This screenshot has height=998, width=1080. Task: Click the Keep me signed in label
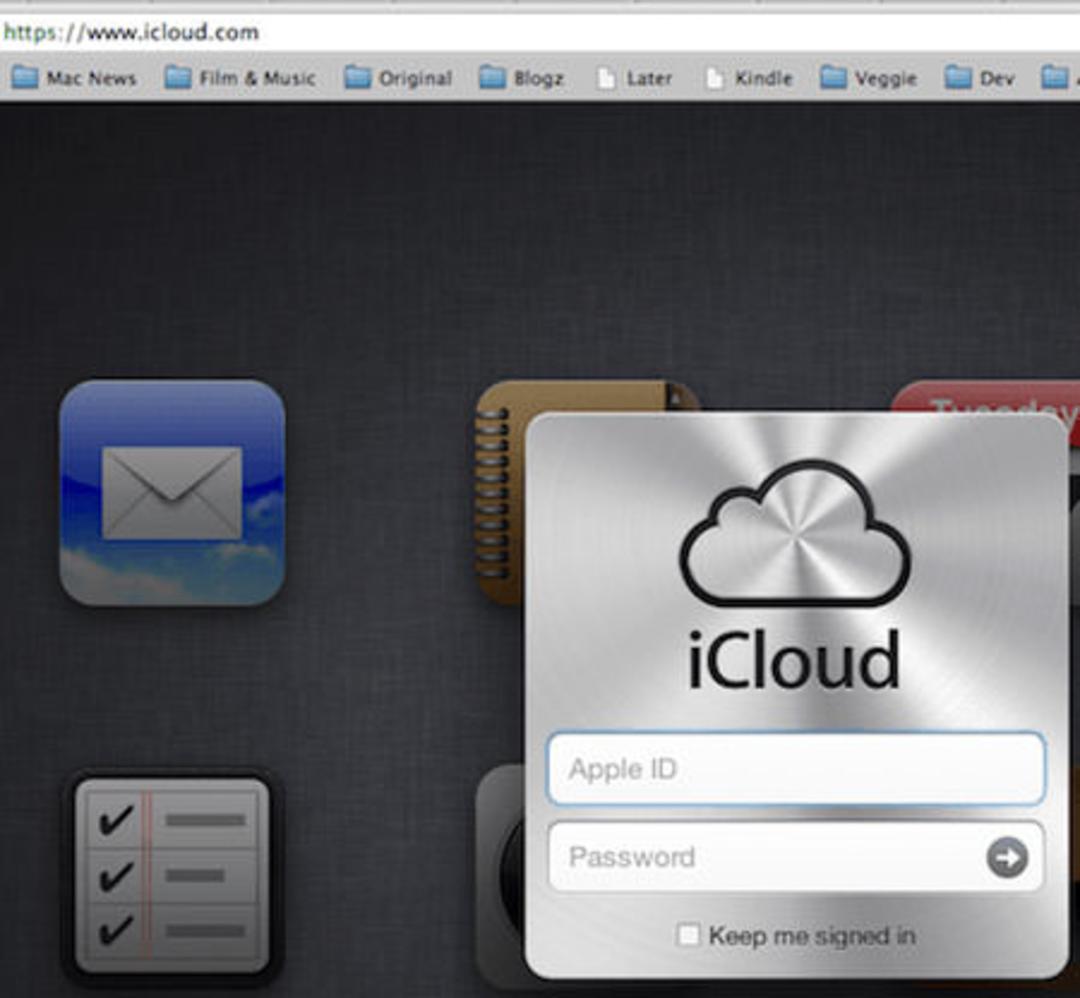(x=813, y=936)
